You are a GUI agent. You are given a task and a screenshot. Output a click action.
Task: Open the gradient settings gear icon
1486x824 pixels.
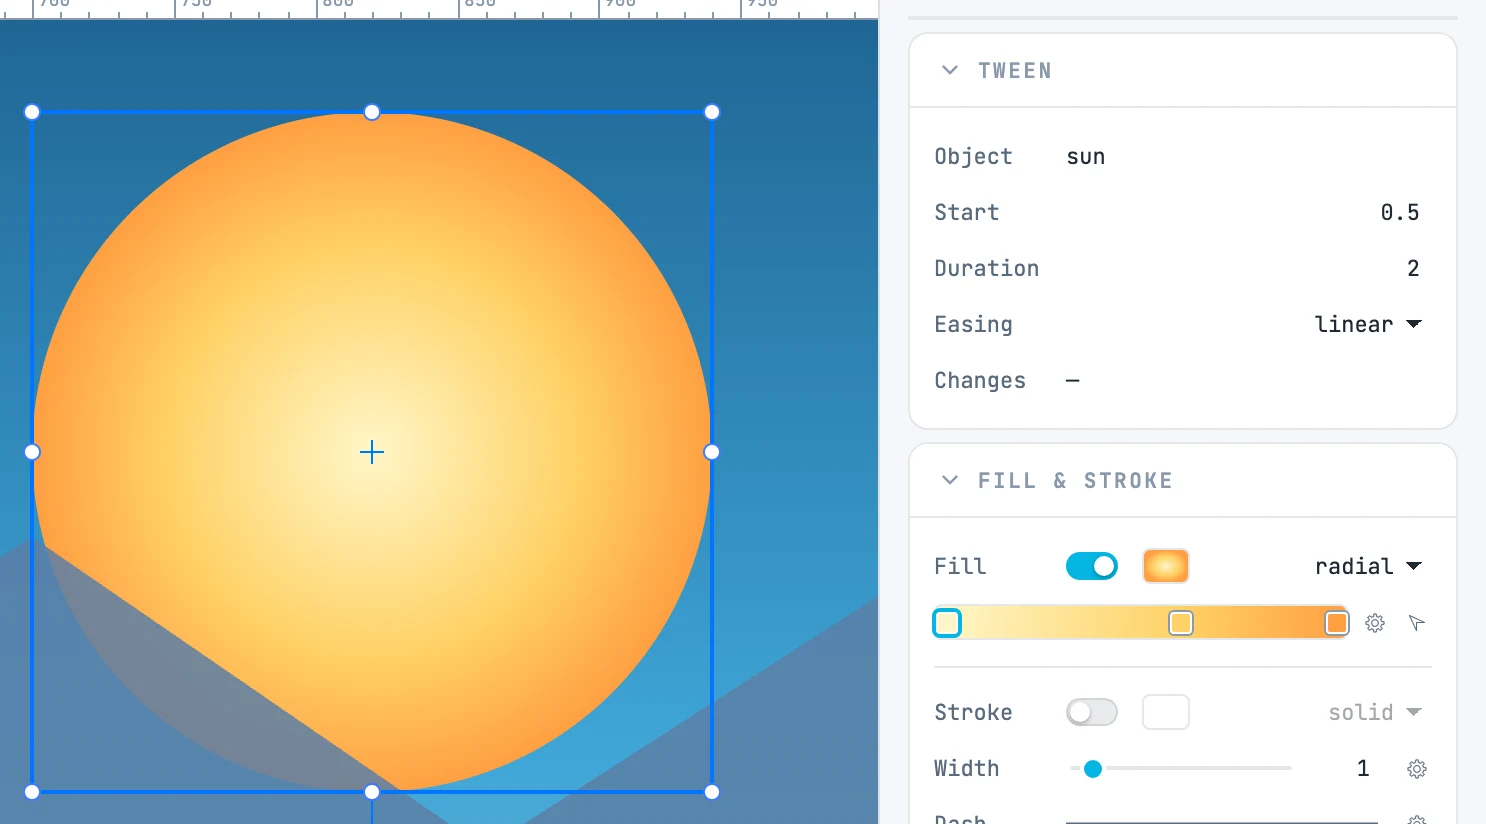pos(1375,623)
